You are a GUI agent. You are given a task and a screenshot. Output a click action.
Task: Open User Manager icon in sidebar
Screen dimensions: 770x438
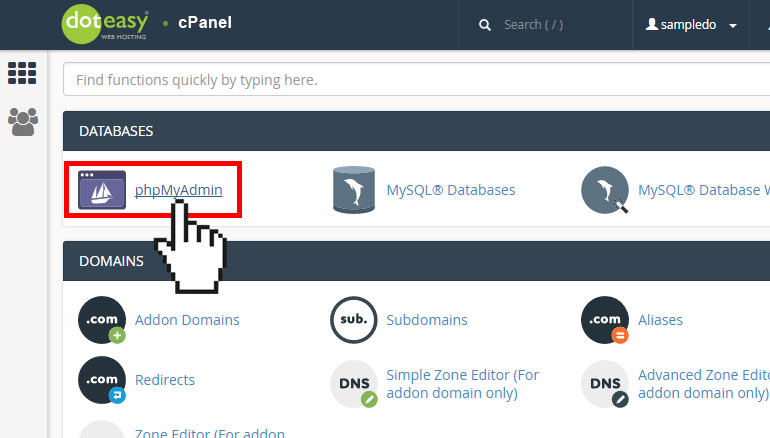click(22, 122)
